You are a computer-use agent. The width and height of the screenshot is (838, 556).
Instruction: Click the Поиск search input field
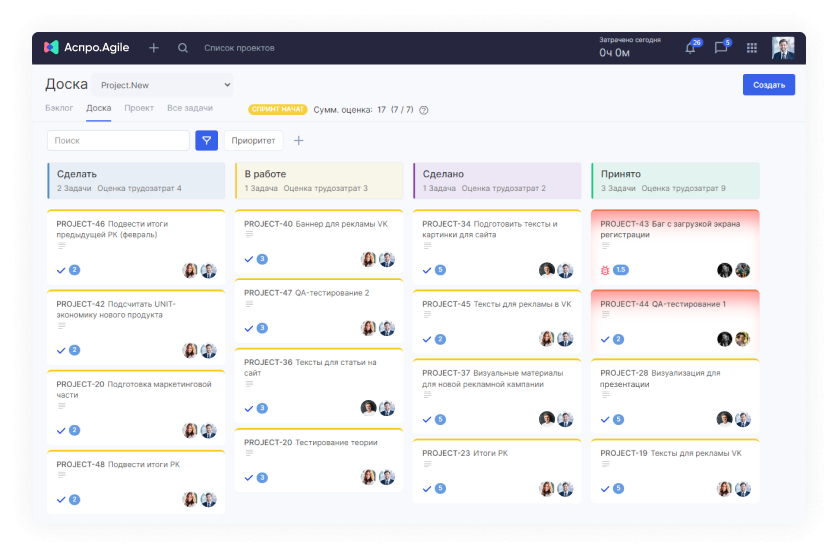point(118,141)
